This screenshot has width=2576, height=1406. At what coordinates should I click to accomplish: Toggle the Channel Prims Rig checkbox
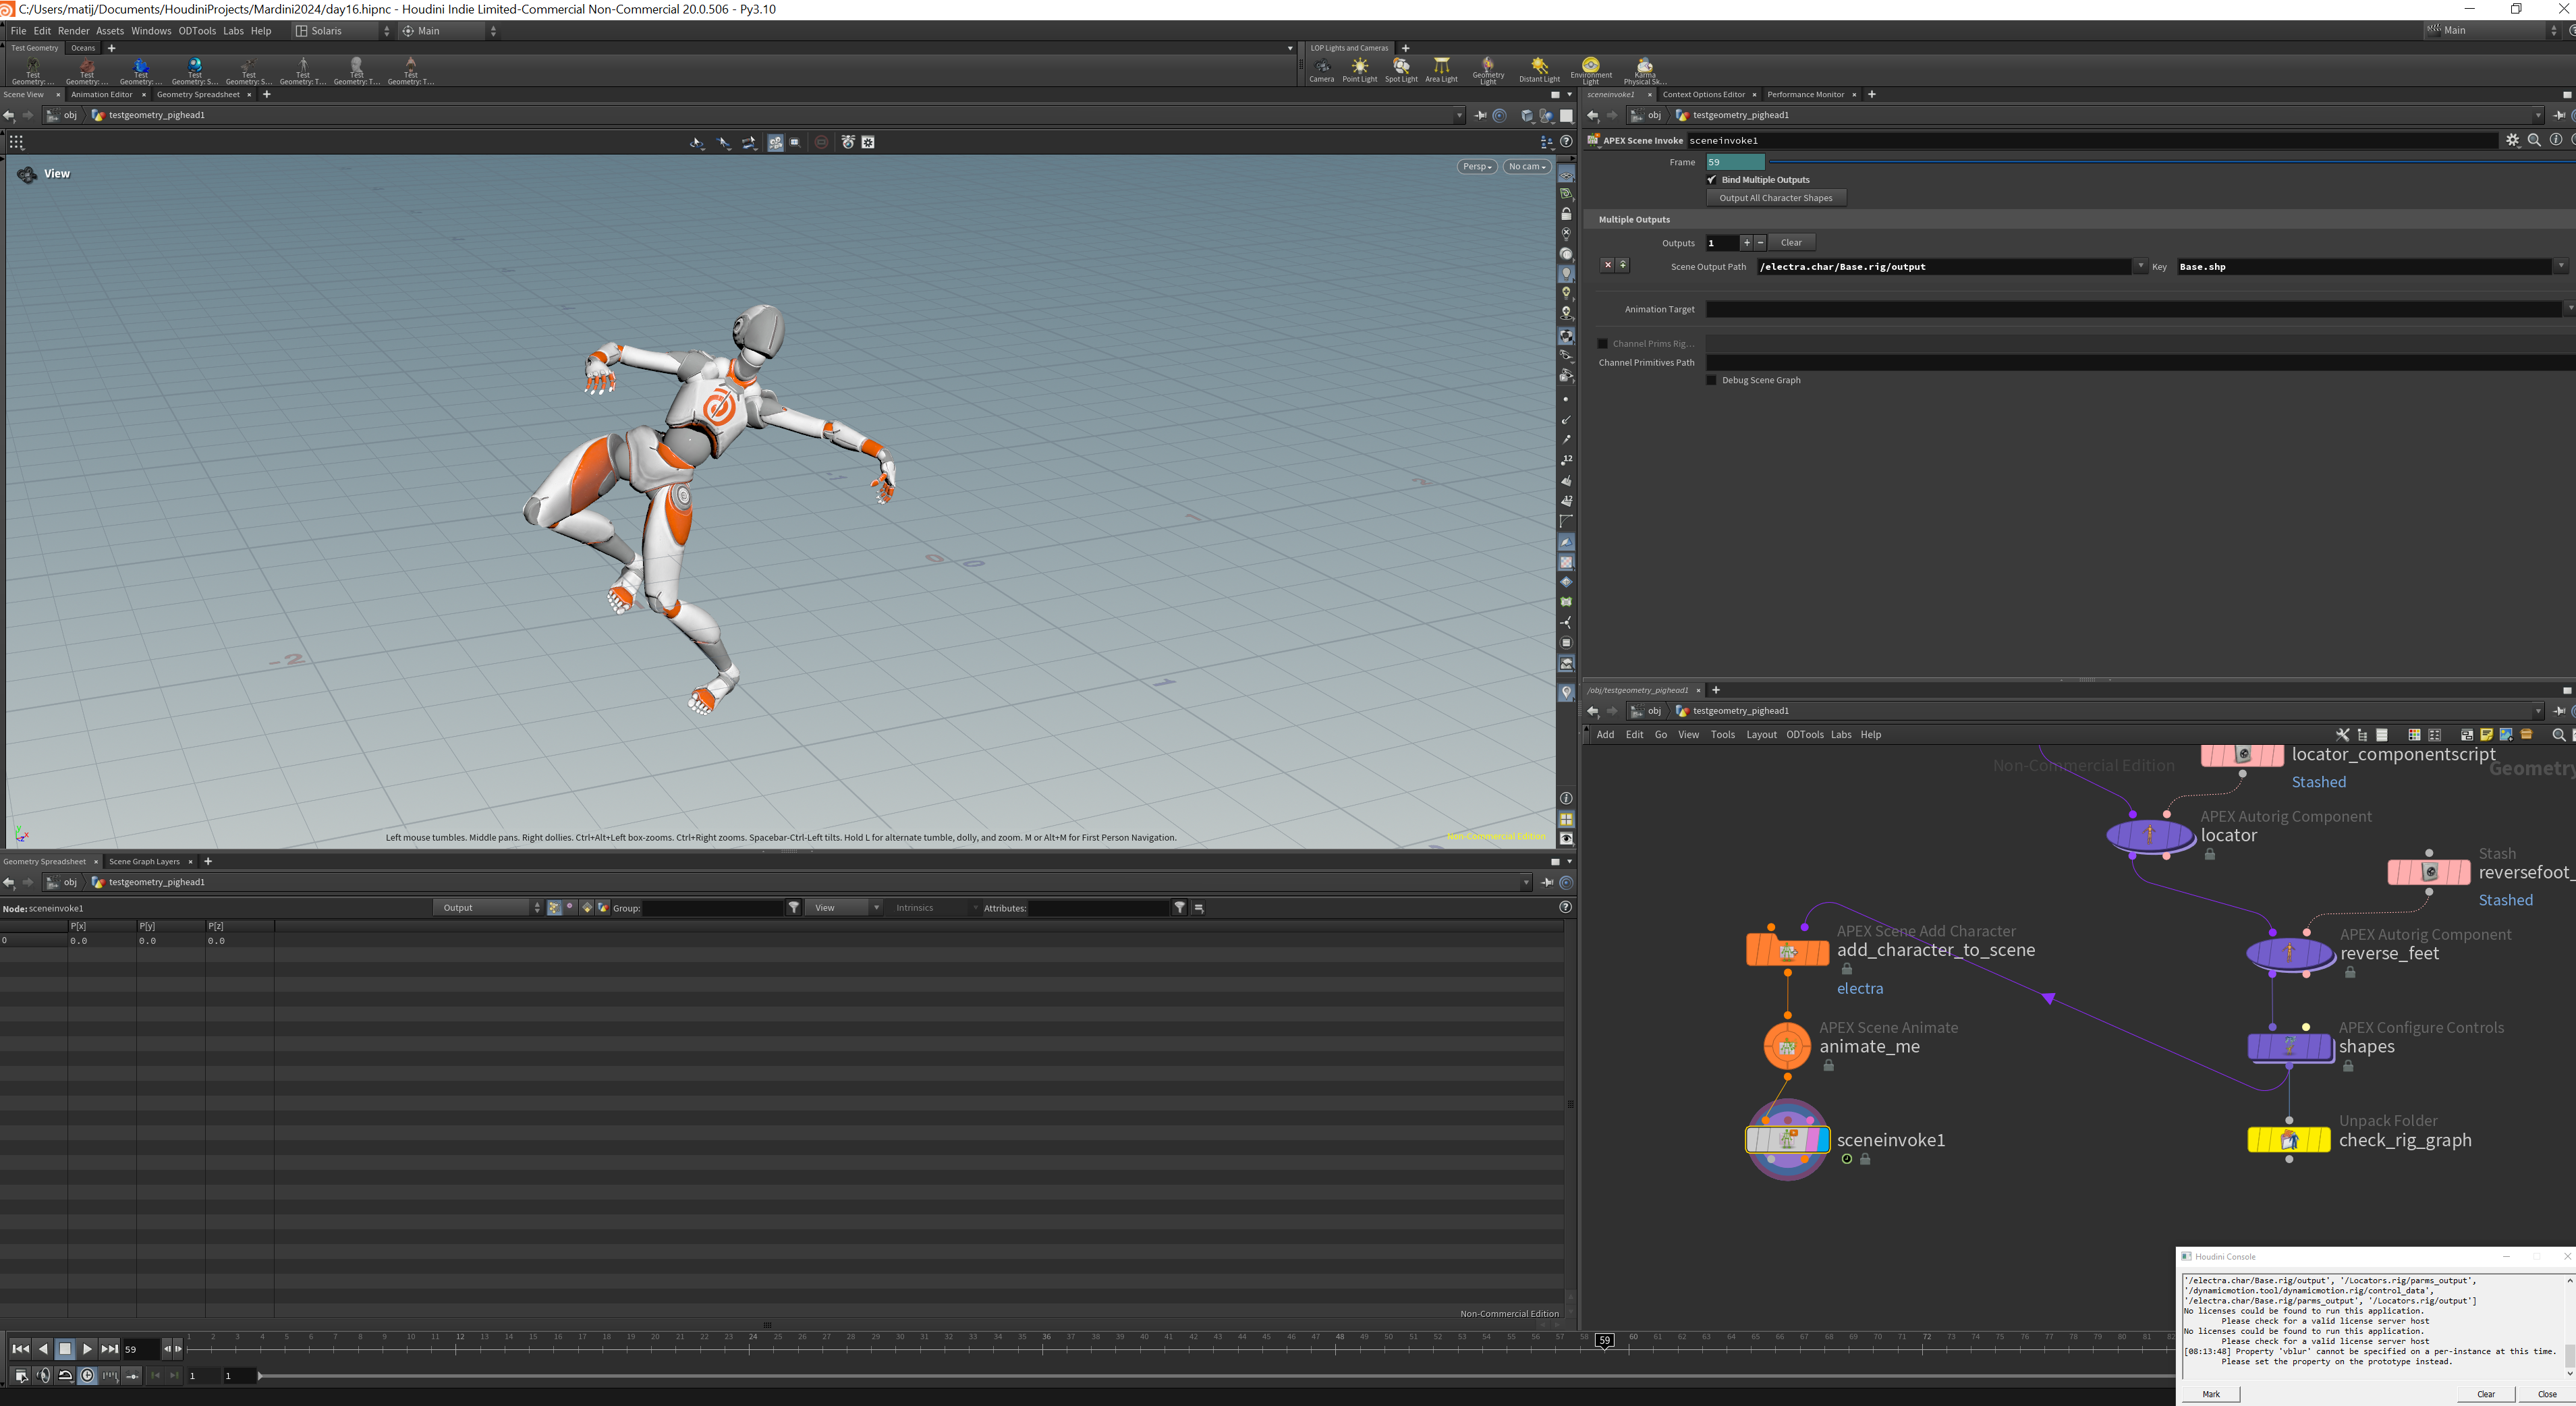click(1603, 344)
